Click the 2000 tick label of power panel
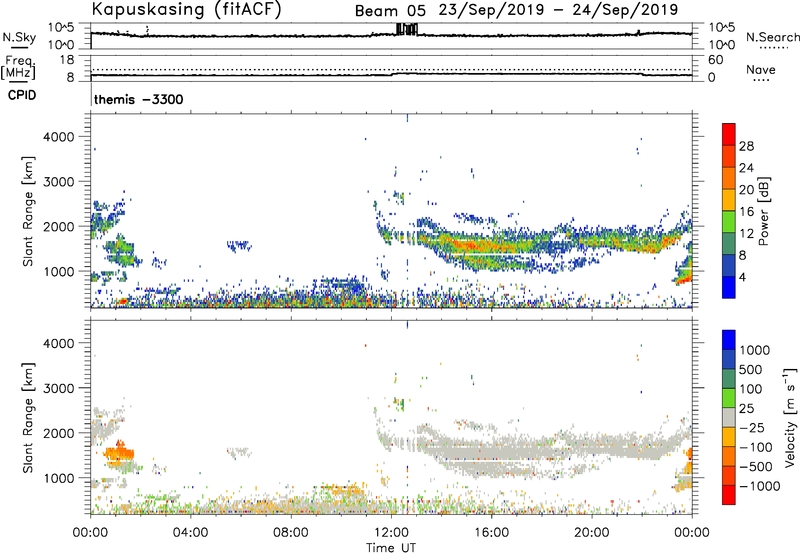This screenshot has height=554, width=800. [58, 226]
